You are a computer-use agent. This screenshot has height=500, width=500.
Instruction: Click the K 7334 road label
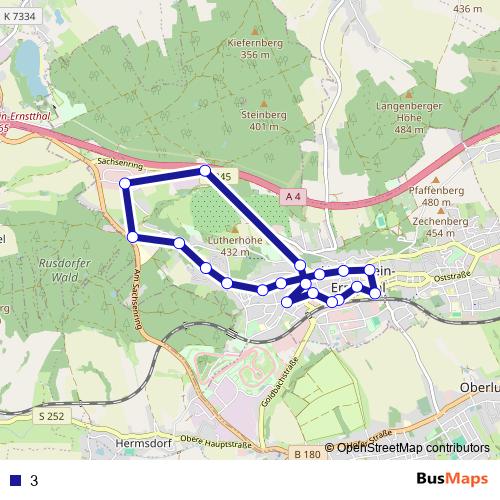(20, 16)
